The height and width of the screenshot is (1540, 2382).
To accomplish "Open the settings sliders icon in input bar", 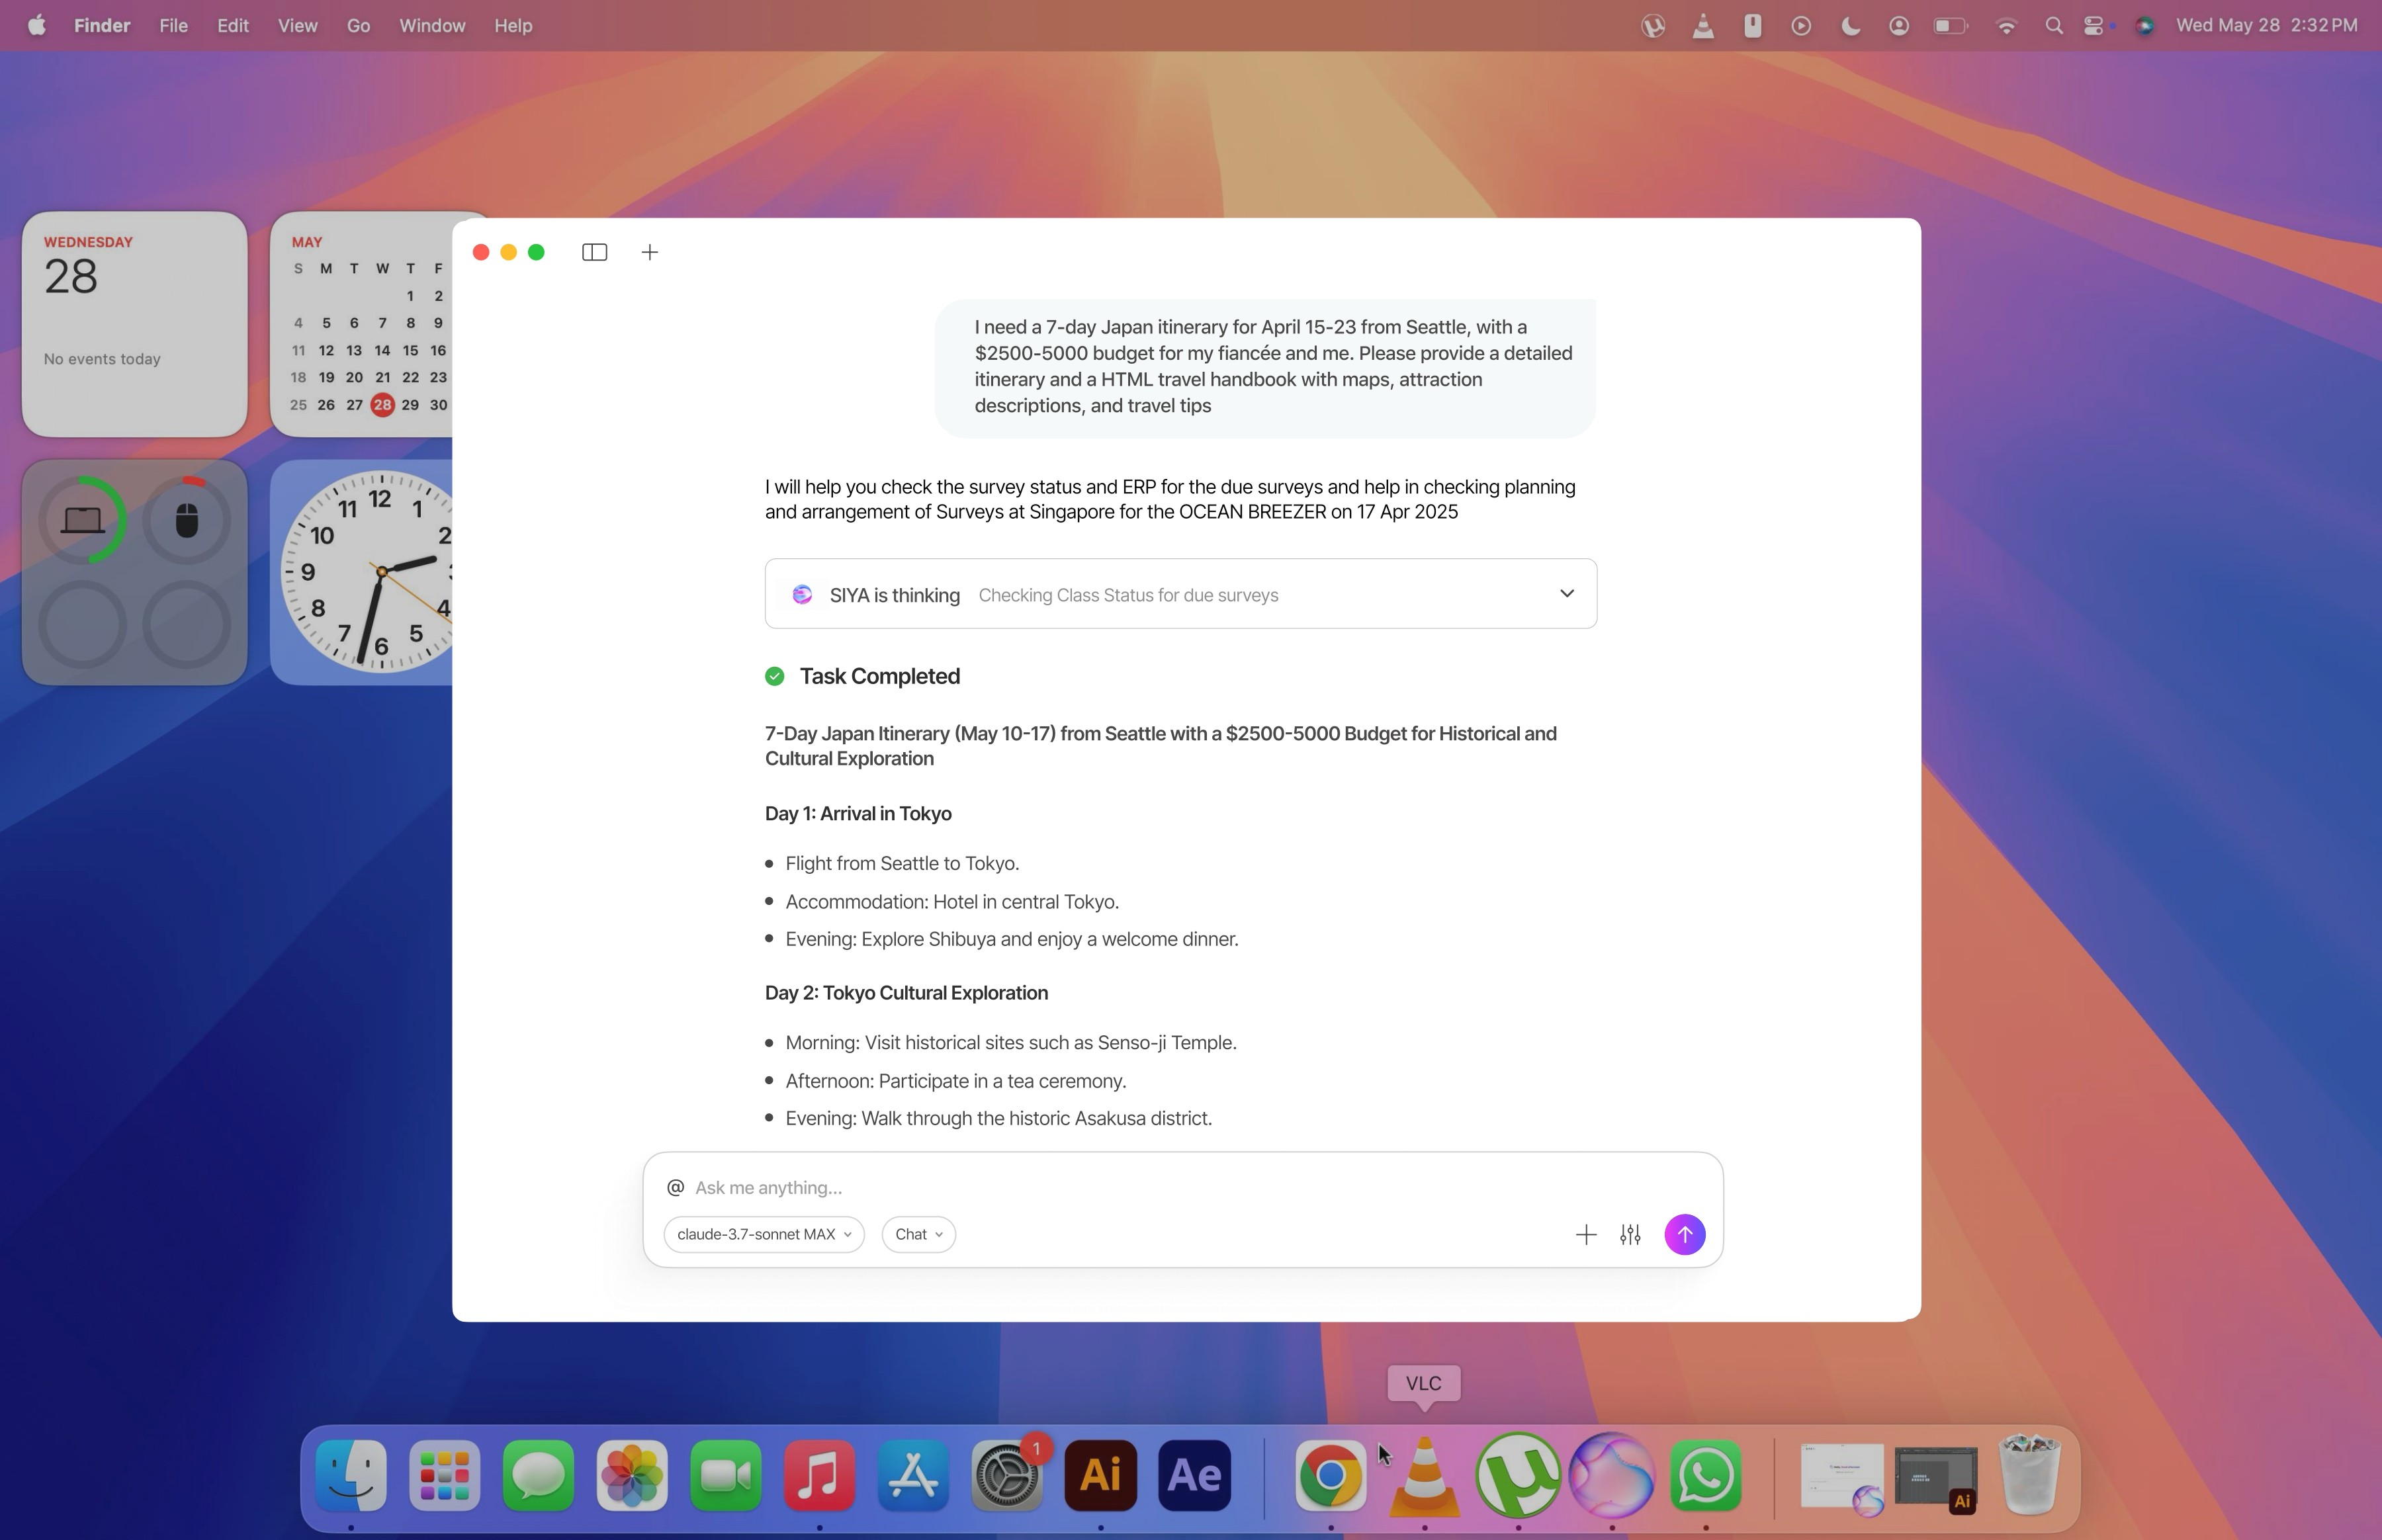I will [1630, 1235].
